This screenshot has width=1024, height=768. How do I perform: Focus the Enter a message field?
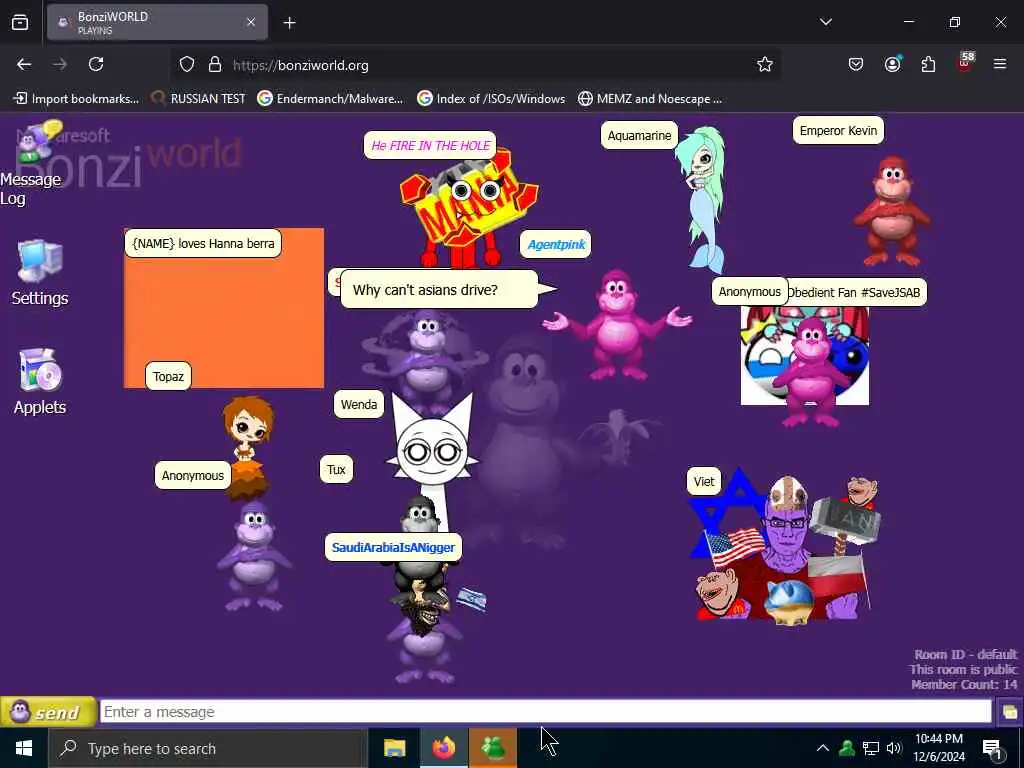pos(545,712)
